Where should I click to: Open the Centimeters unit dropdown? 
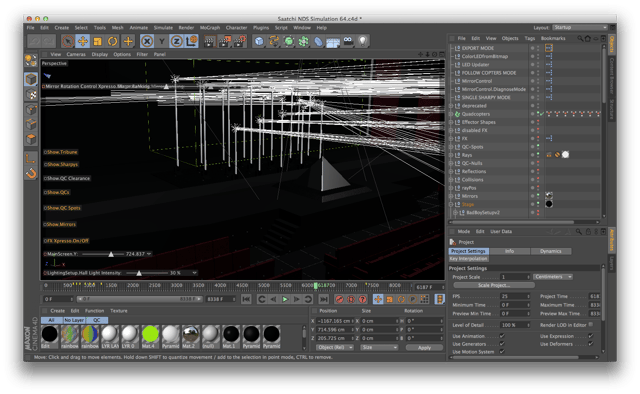pos(552,277)
